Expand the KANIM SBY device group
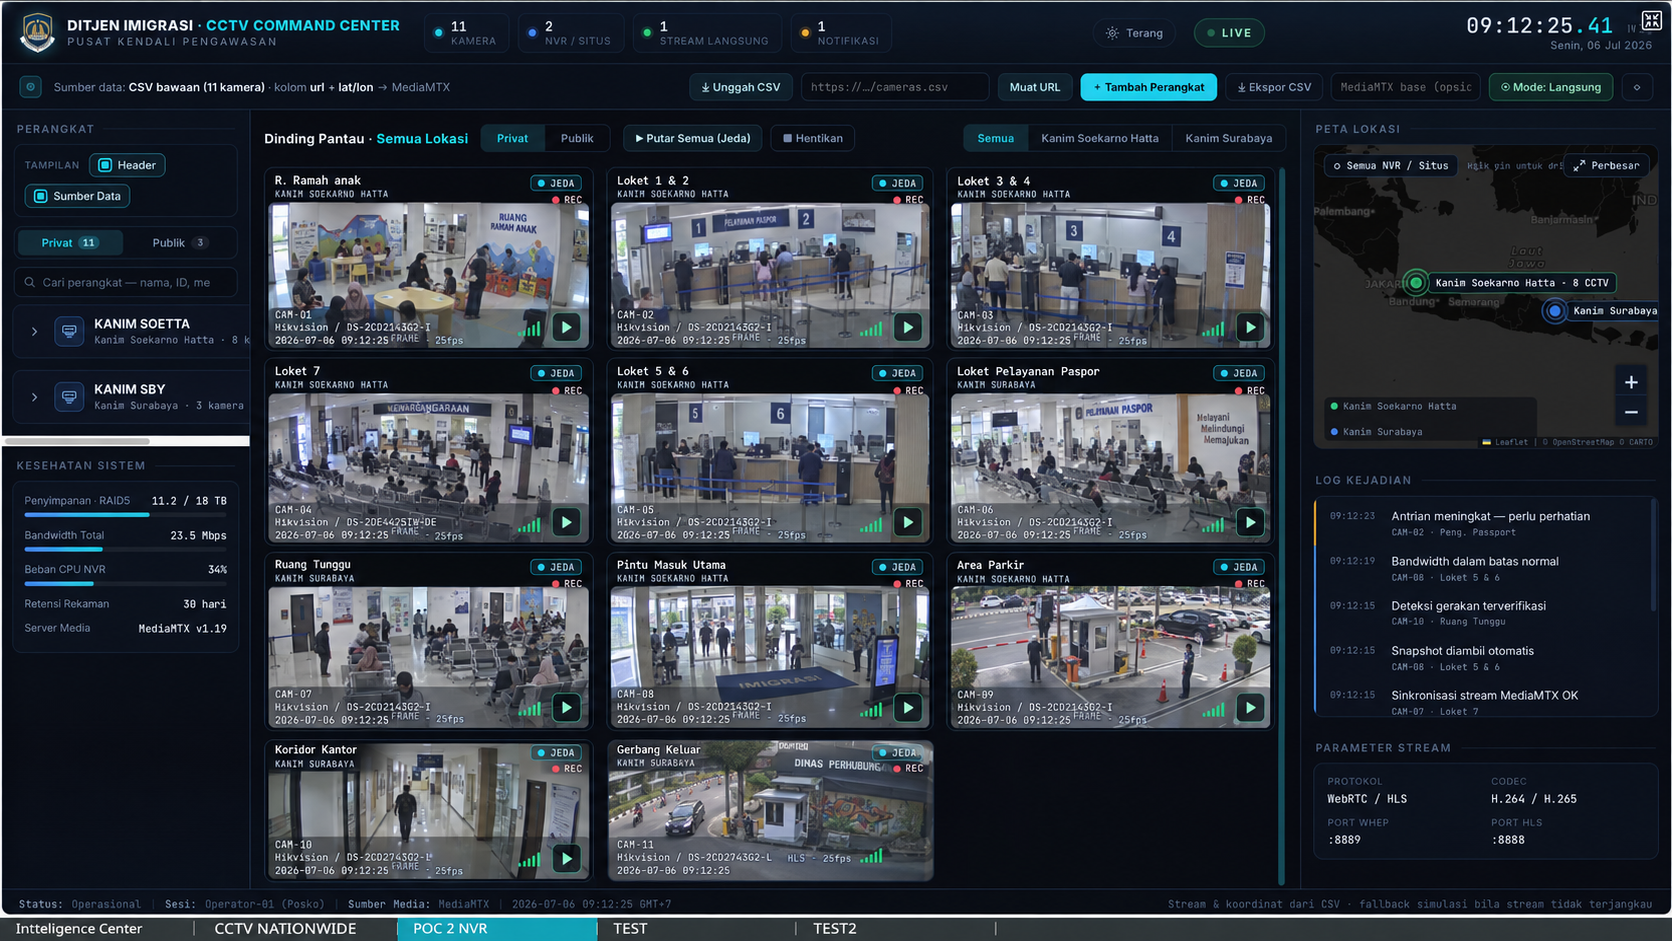 click(x=34, y=397)
